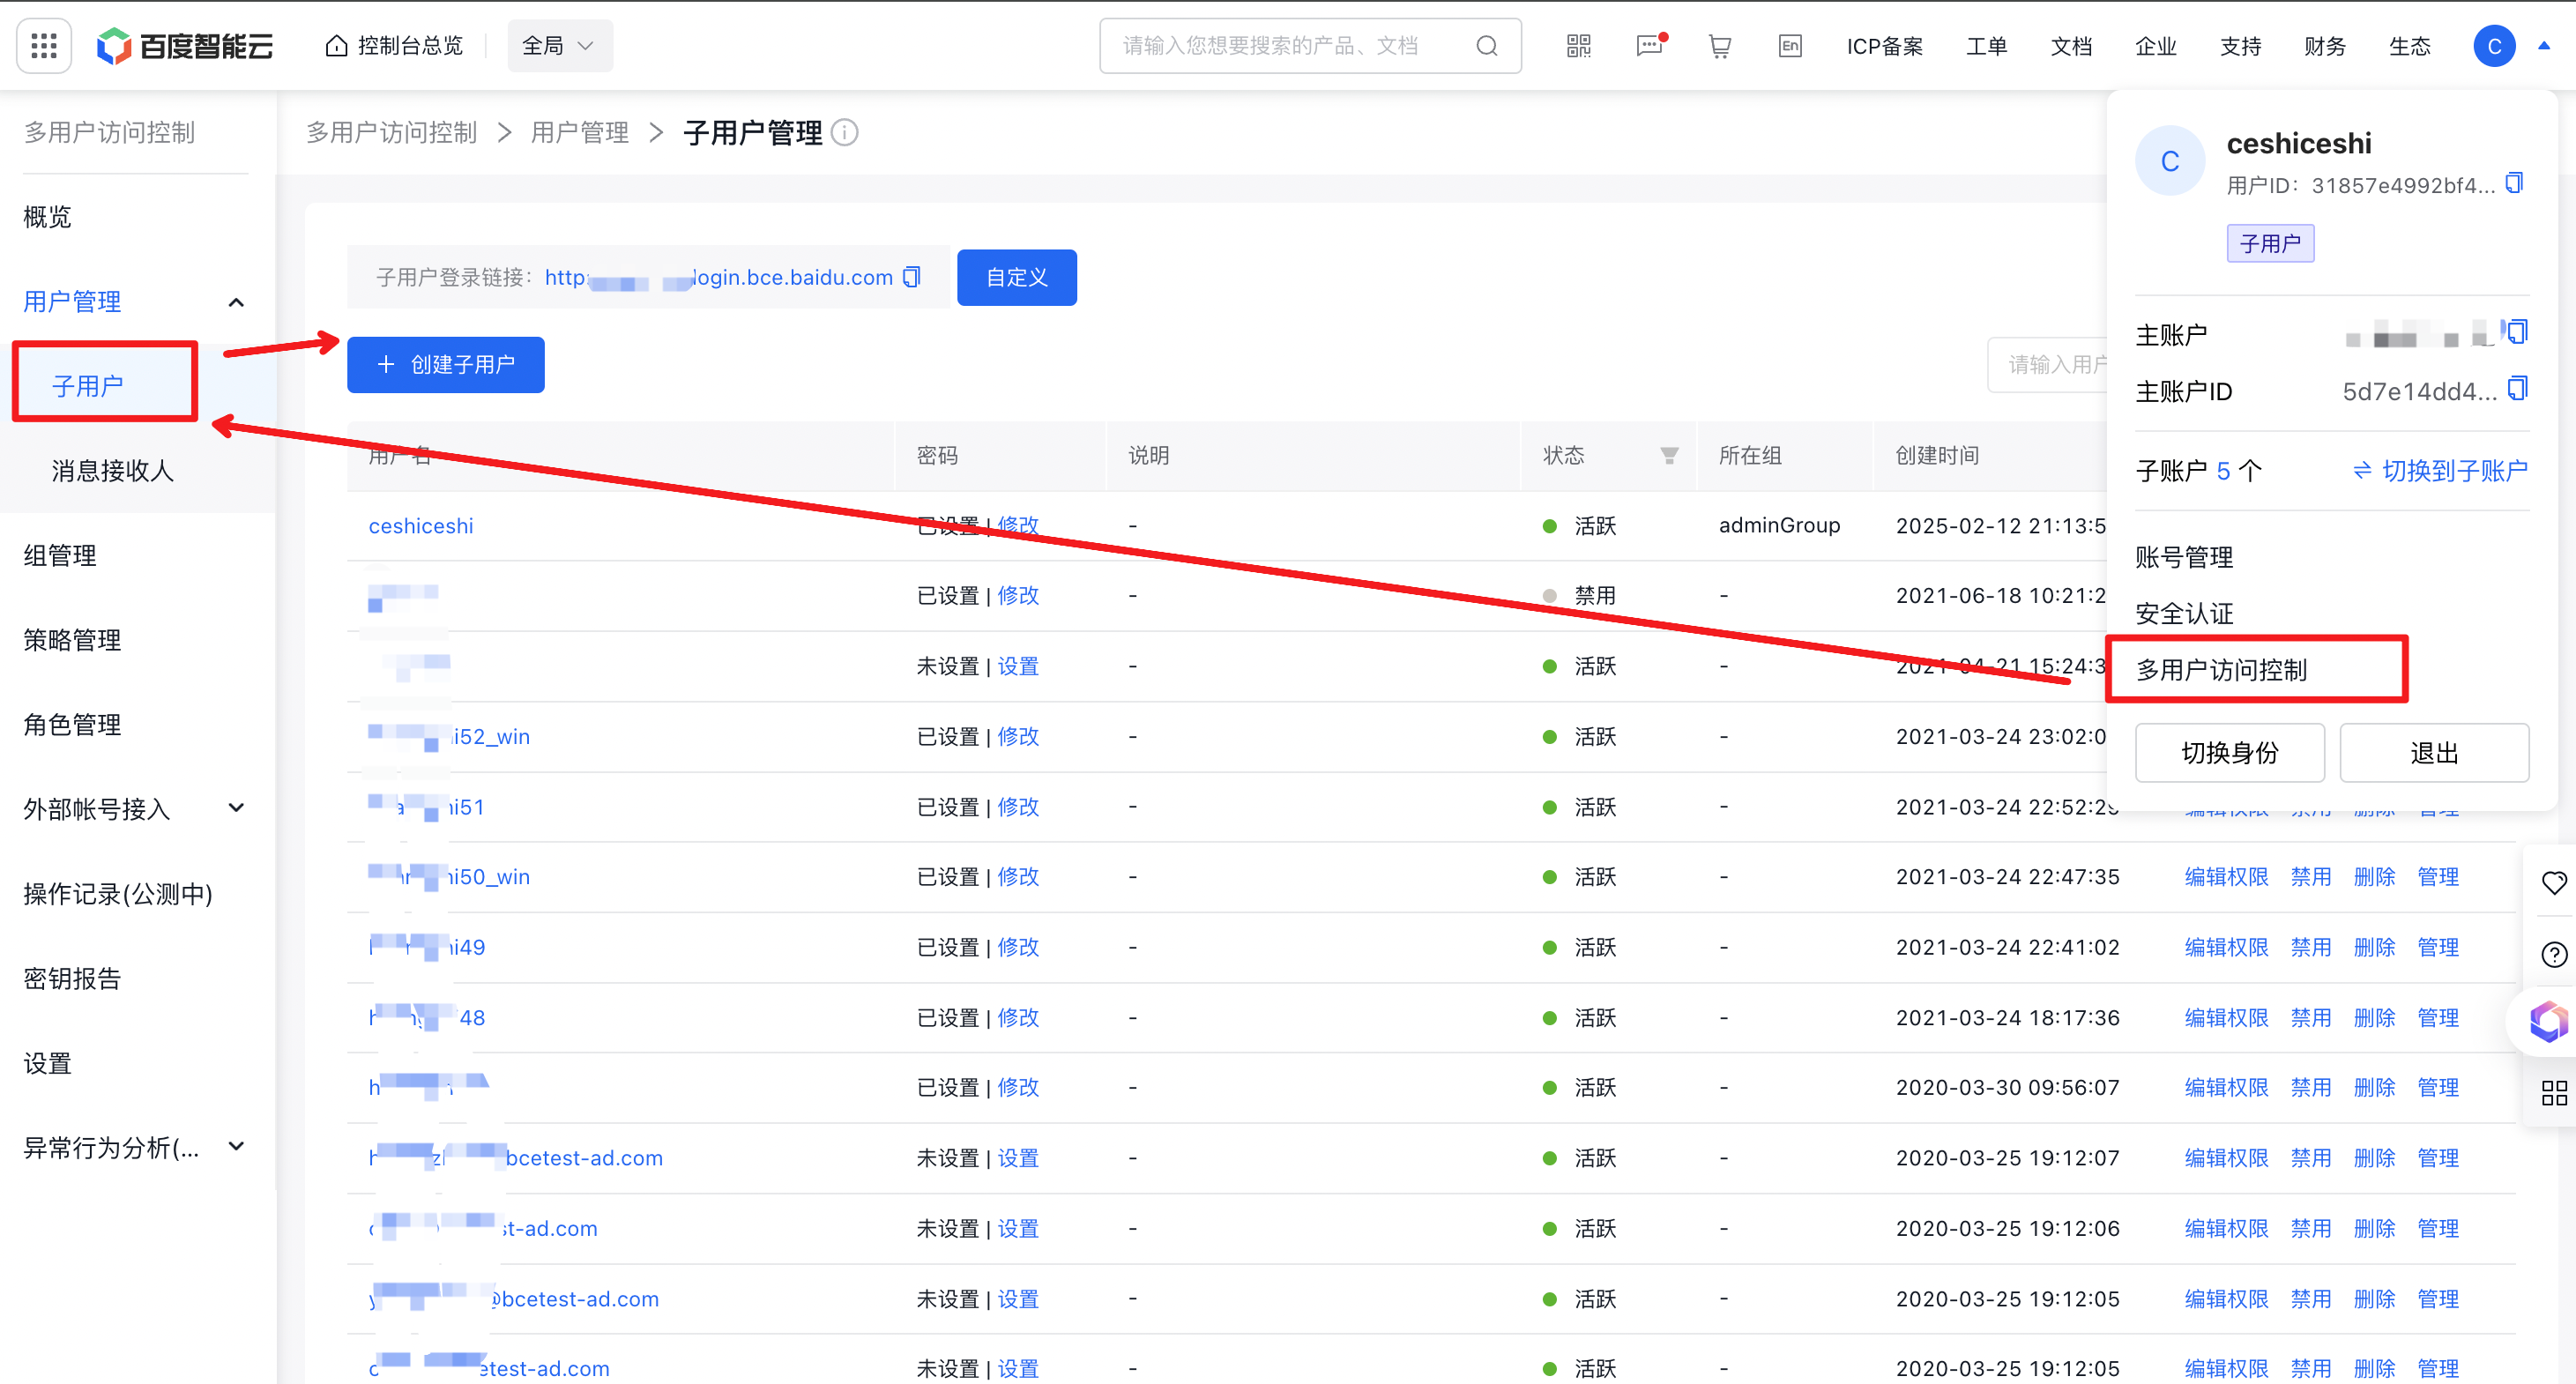Click 删除 in the 2021-03-24 18:17:36 row
Viewport: 2576px width, 1384px height.
pos(2374,1018)
